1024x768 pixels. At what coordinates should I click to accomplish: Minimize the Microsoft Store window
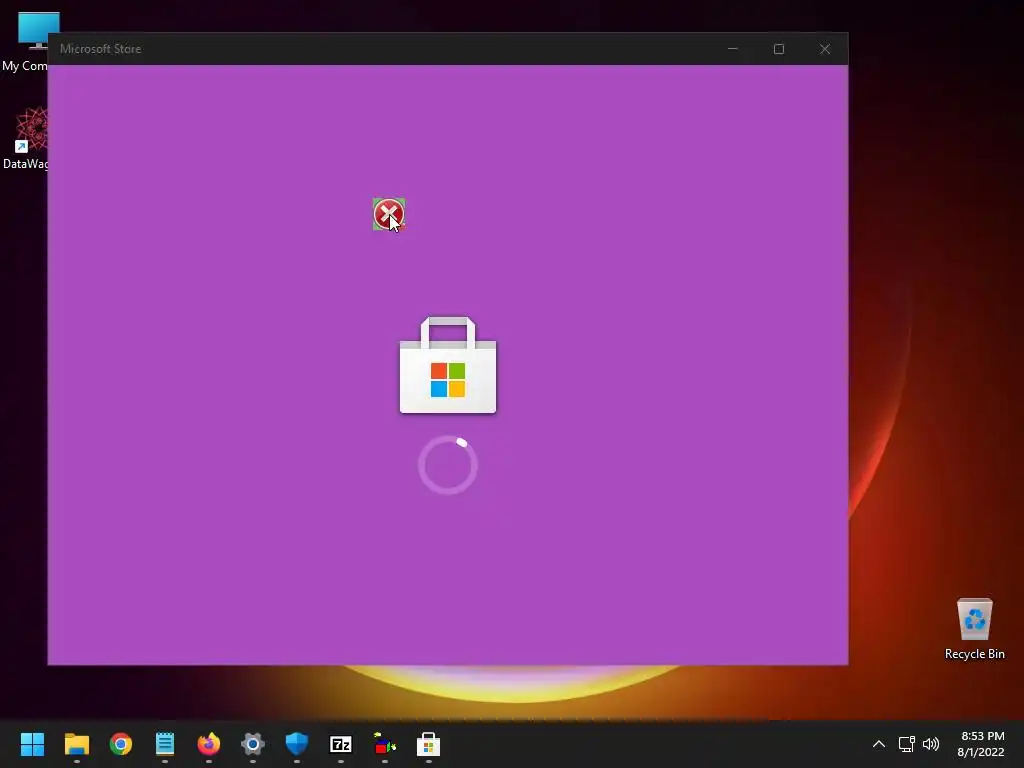coord(733,49)
